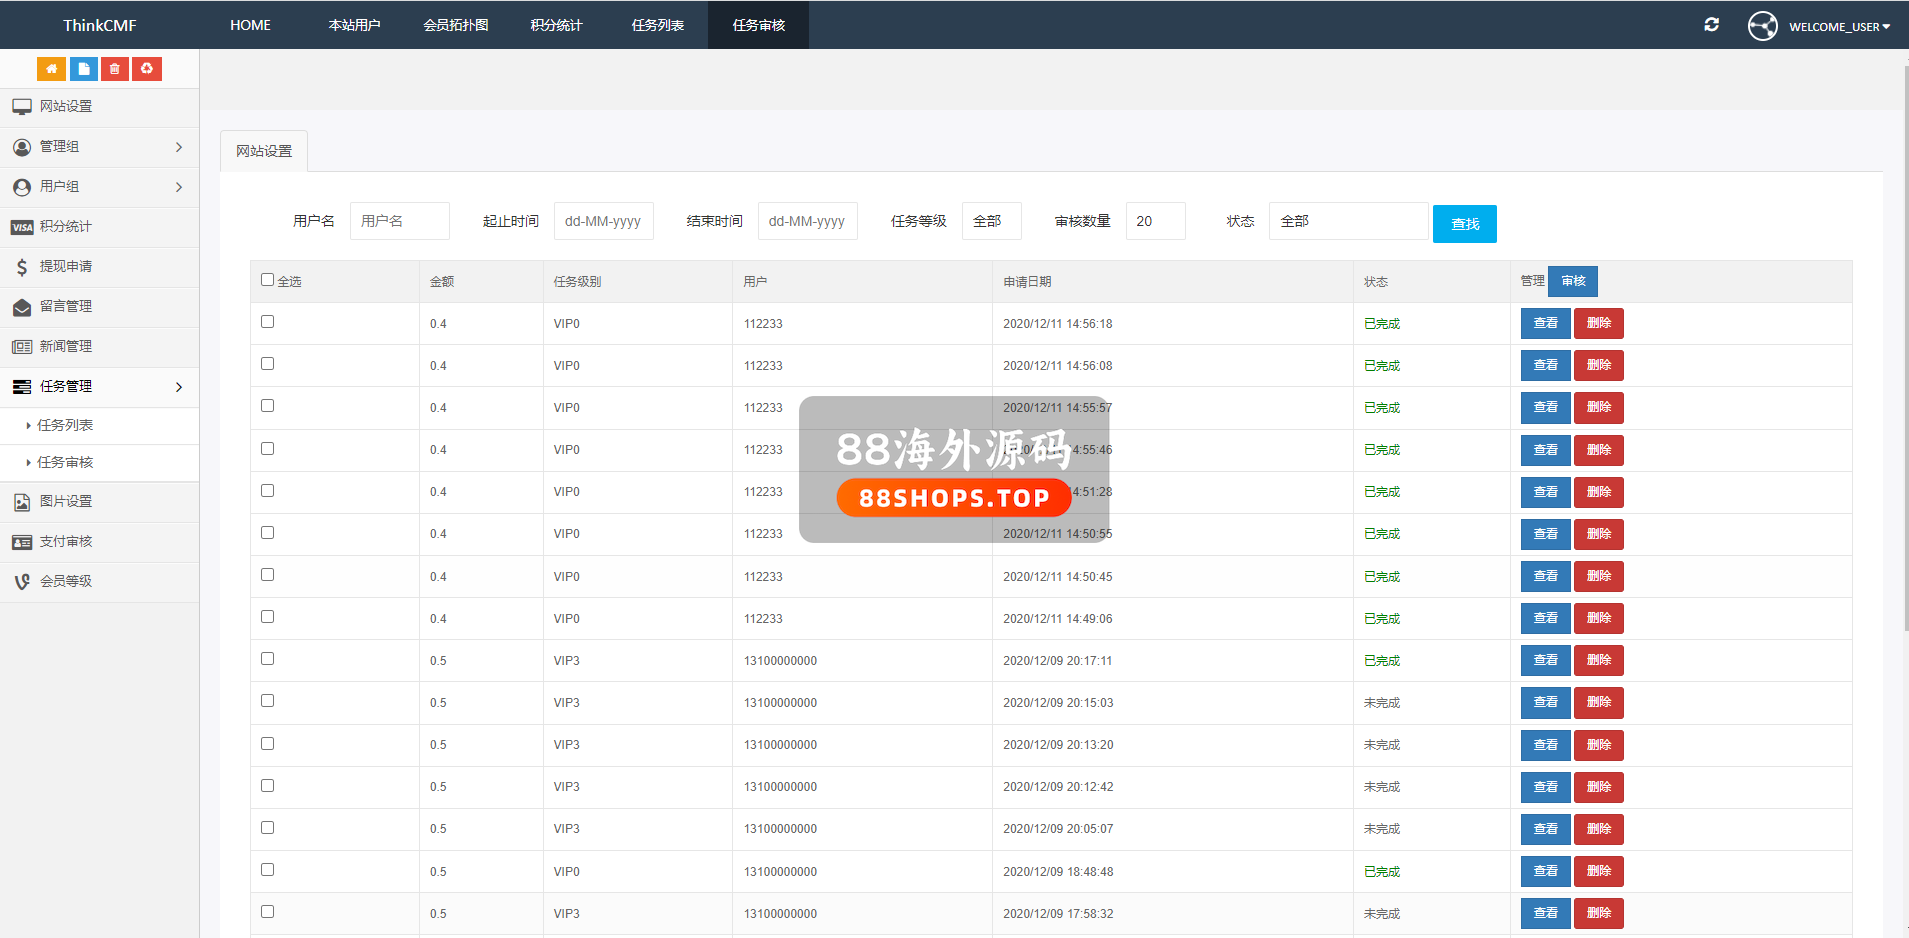This screenshot has height=938, width=1909.
Task: Click the 审核 button in table header
Action: click(x=1573, y=281)
